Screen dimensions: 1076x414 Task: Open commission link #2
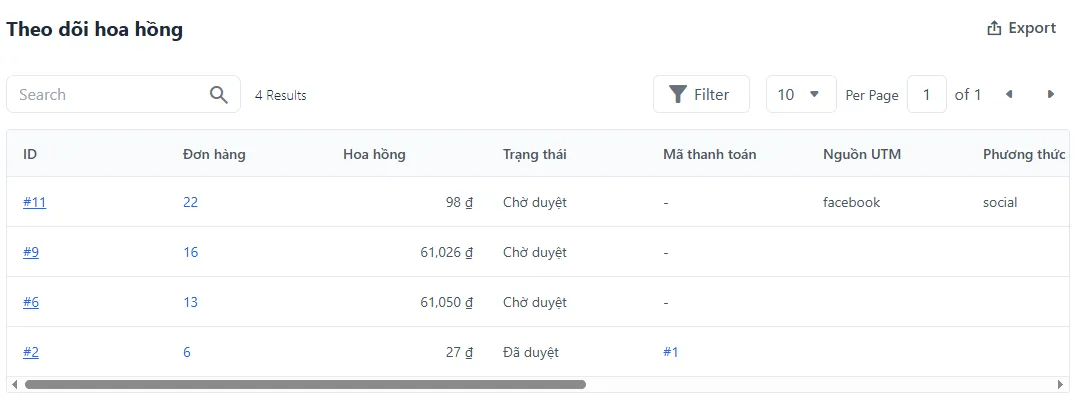point(31,352)
